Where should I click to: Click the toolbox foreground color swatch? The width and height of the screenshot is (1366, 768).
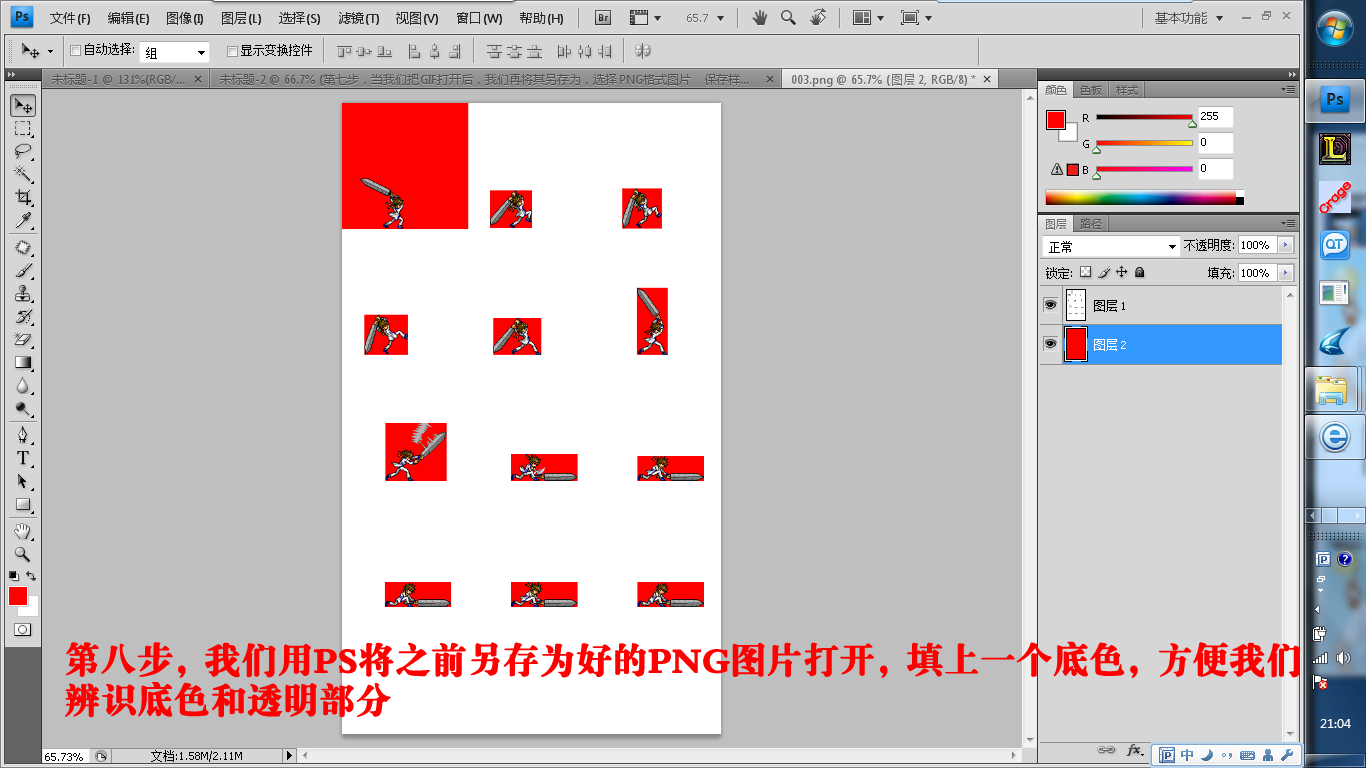18,596
